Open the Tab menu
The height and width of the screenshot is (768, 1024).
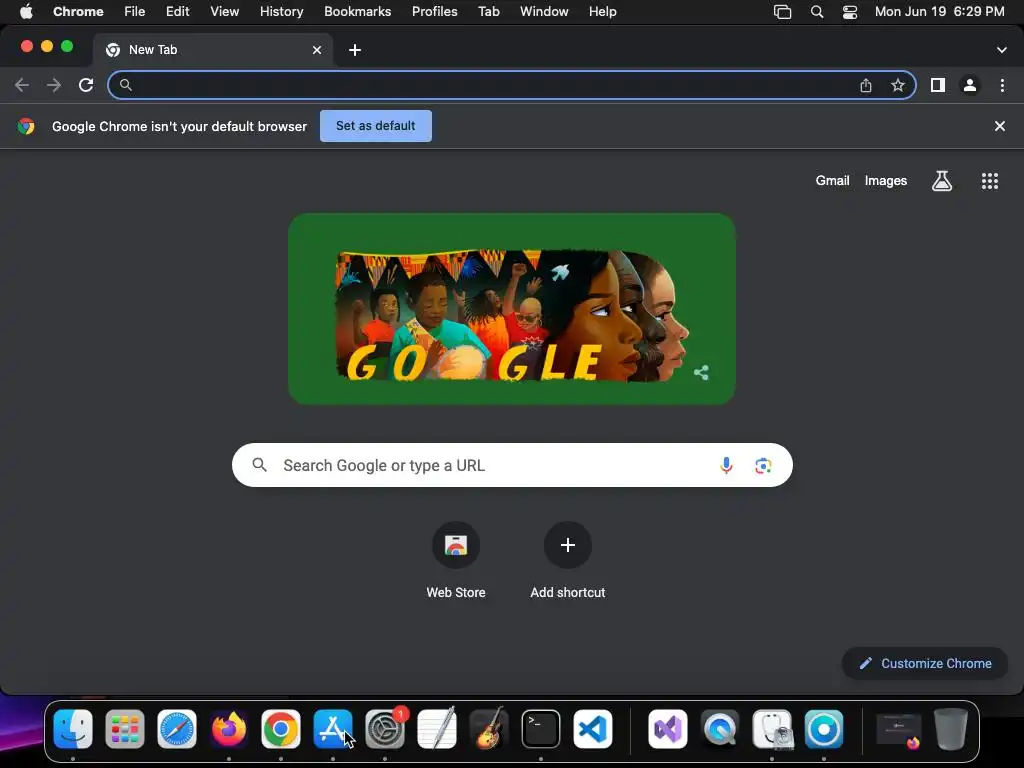coord(488,12)
